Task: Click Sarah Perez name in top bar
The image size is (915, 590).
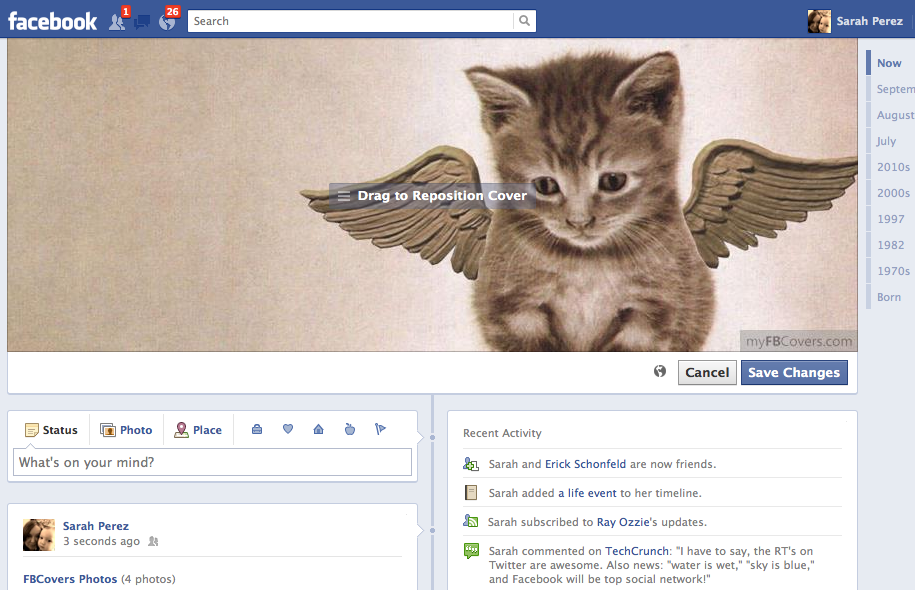Action: [x=869, y=21]
